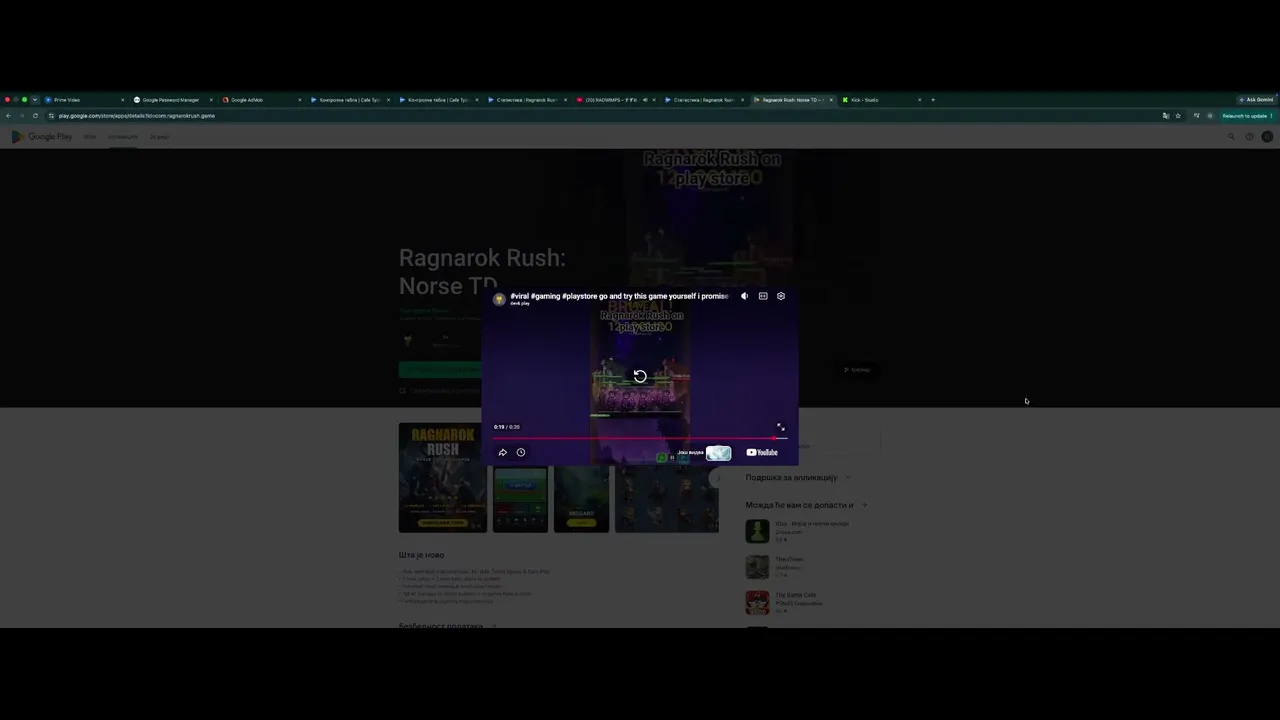Seek on the red video progress bar
This screenshot has height=720, width=1280.
click(x=640, y=438)
